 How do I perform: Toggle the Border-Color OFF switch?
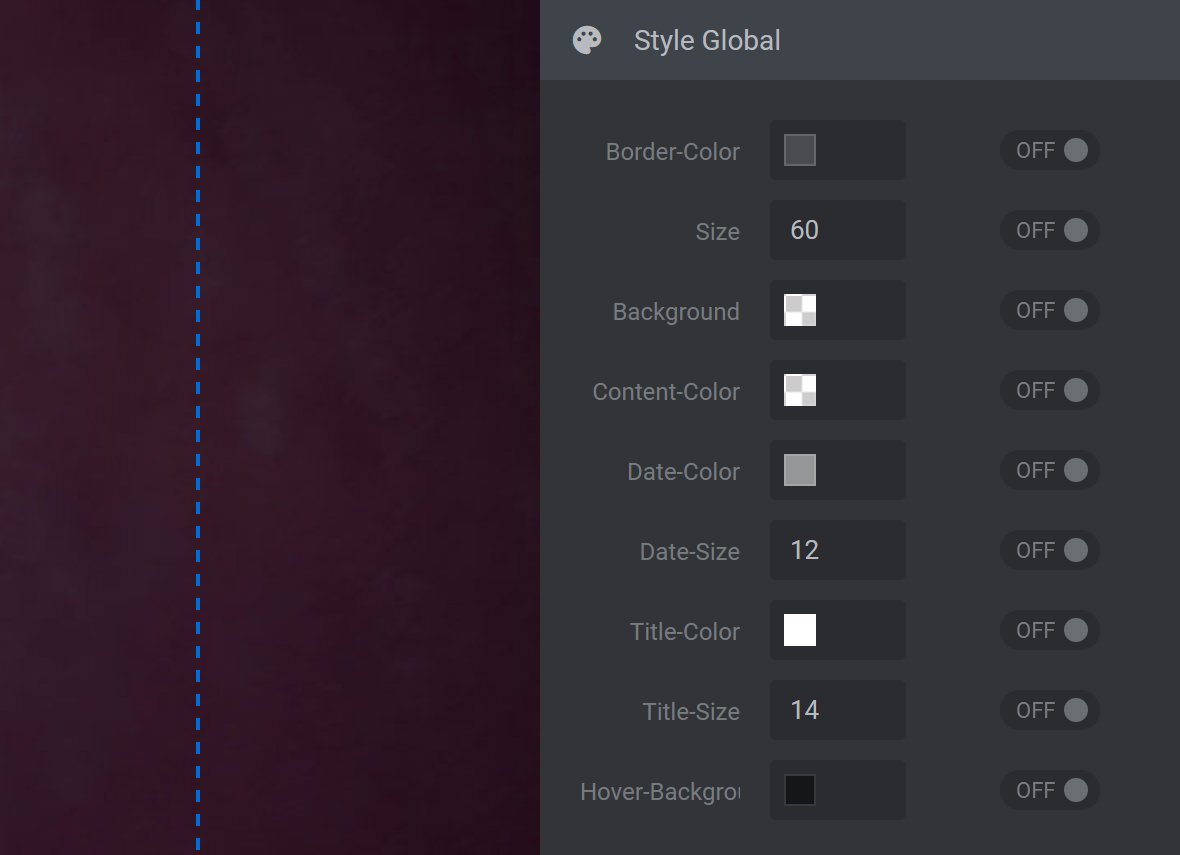coord(1050,151)
